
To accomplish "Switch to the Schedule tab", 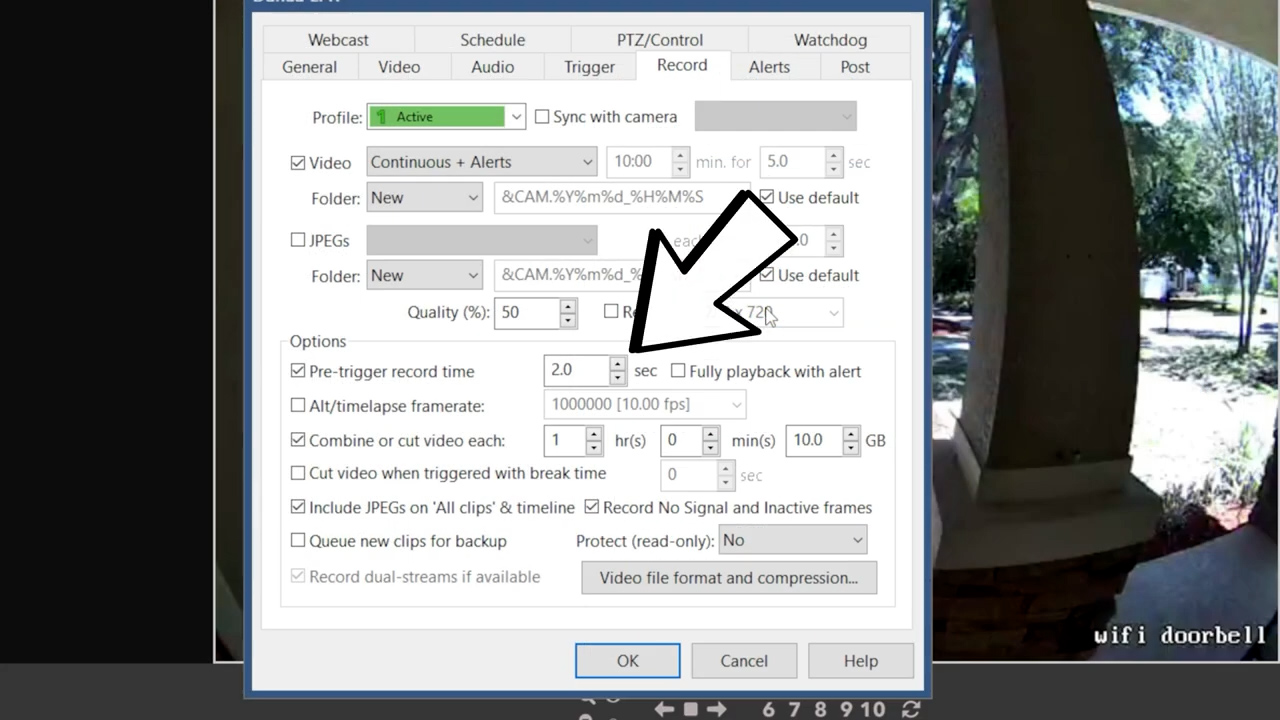I will point(492,40).
